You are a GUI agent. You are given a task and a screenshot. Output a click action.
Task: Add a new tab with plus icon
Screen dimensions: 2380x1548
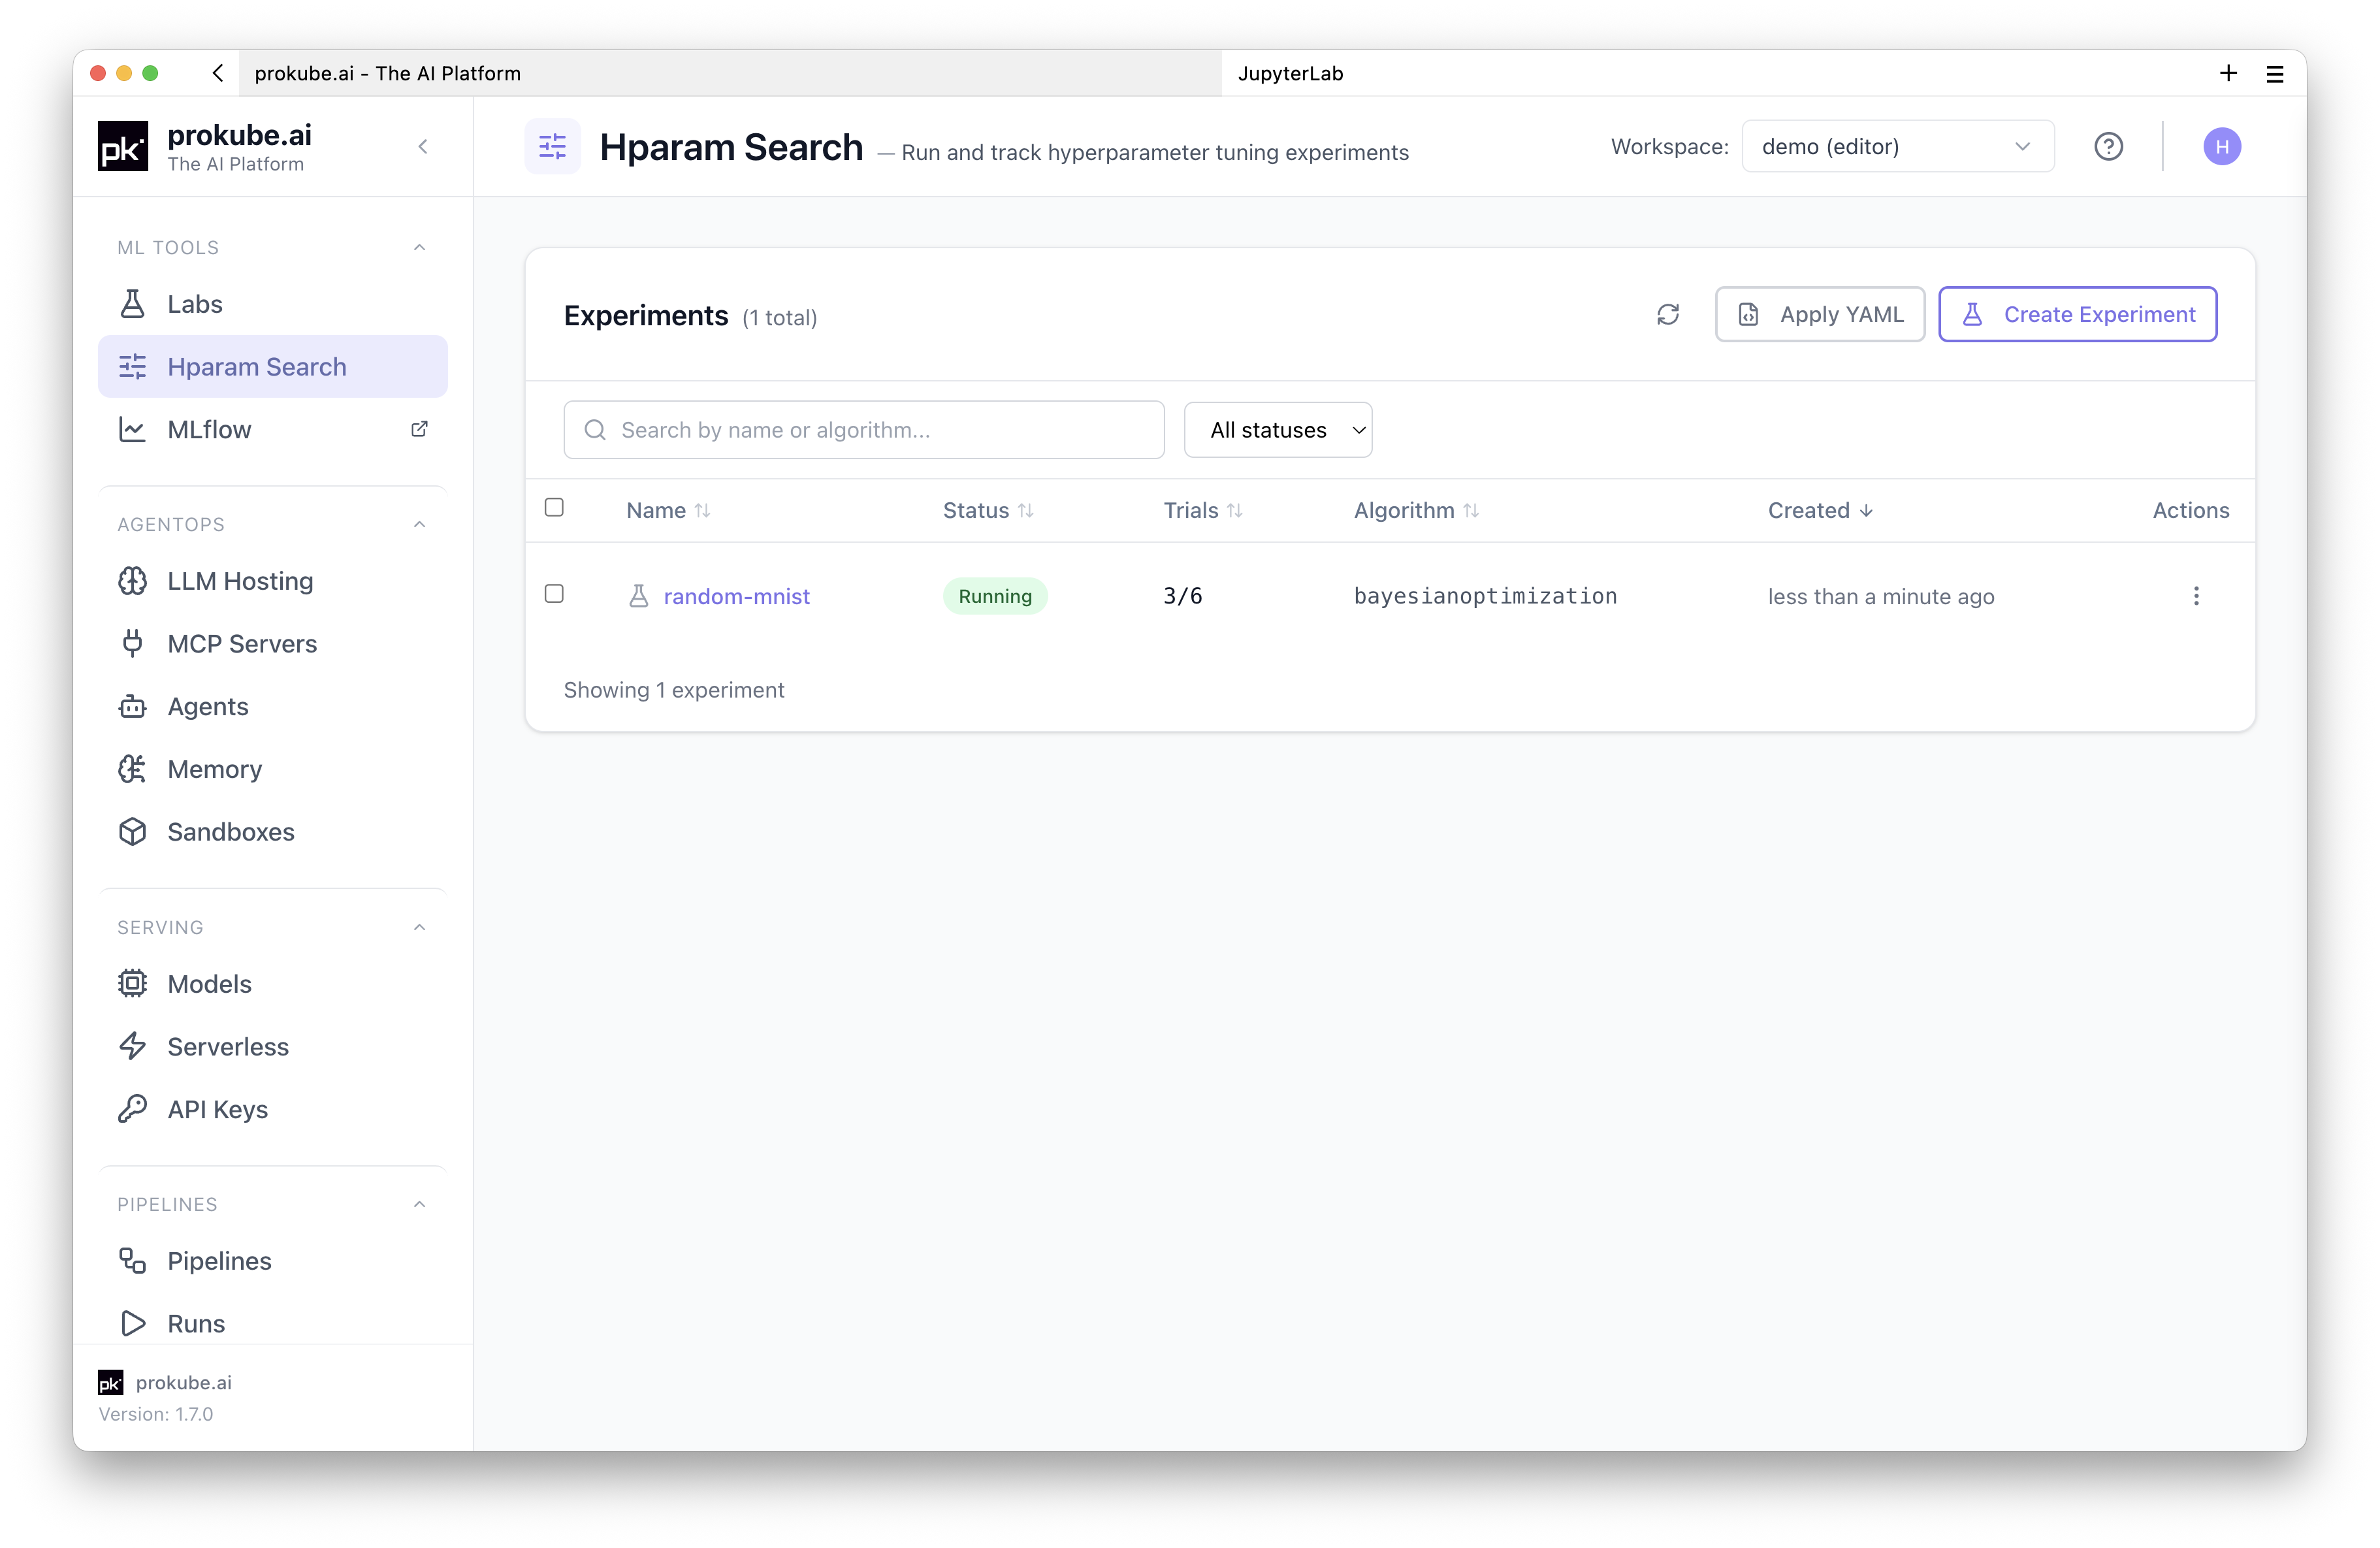coord(2227,73)
